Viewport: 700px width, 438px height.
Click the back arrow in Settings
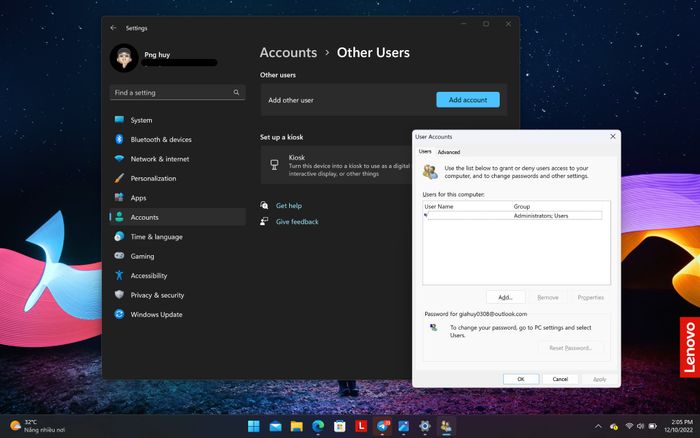coord(113,28)
